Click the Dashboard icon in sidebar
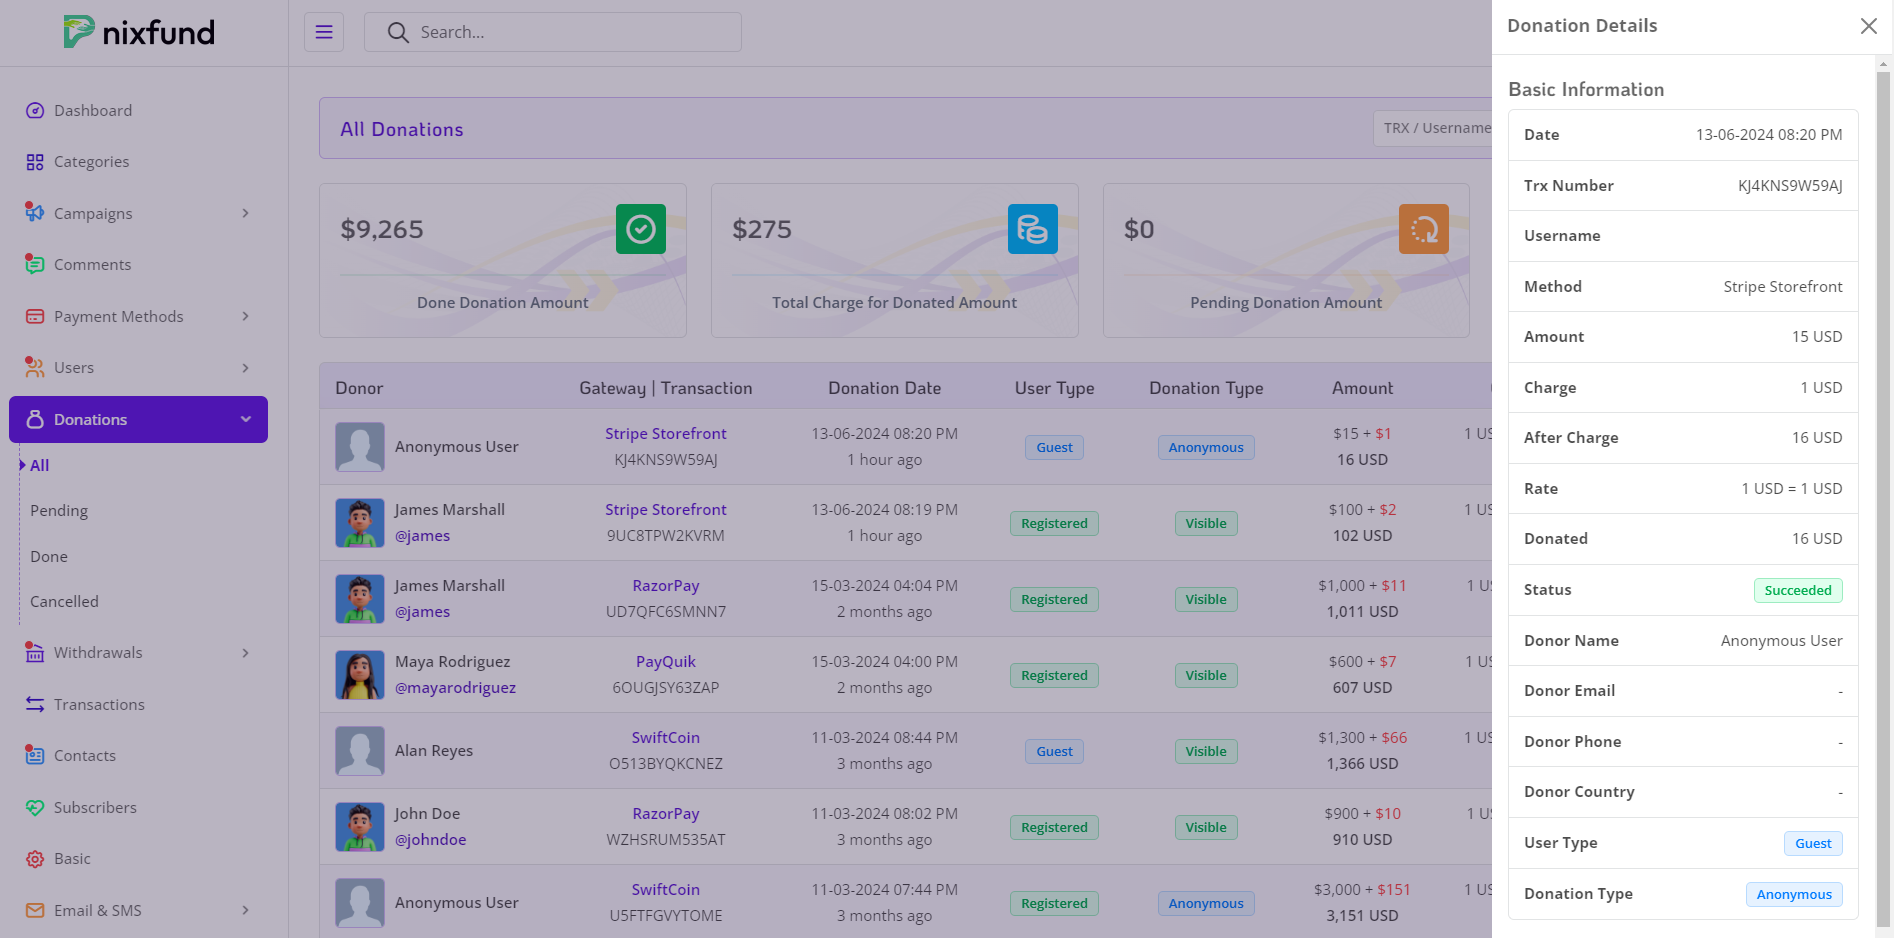1894x938 pixels. click(x=35, y=111)
